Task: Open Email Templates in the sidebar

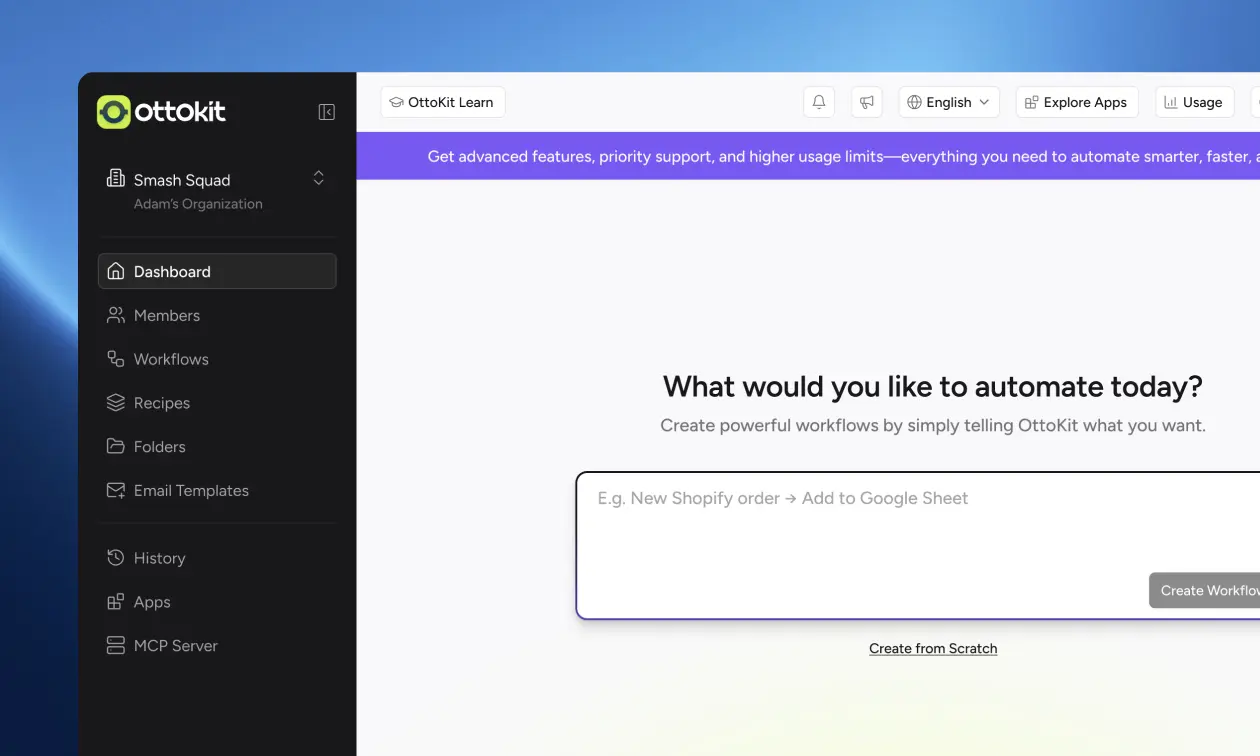Action: (x=217, y=491)
